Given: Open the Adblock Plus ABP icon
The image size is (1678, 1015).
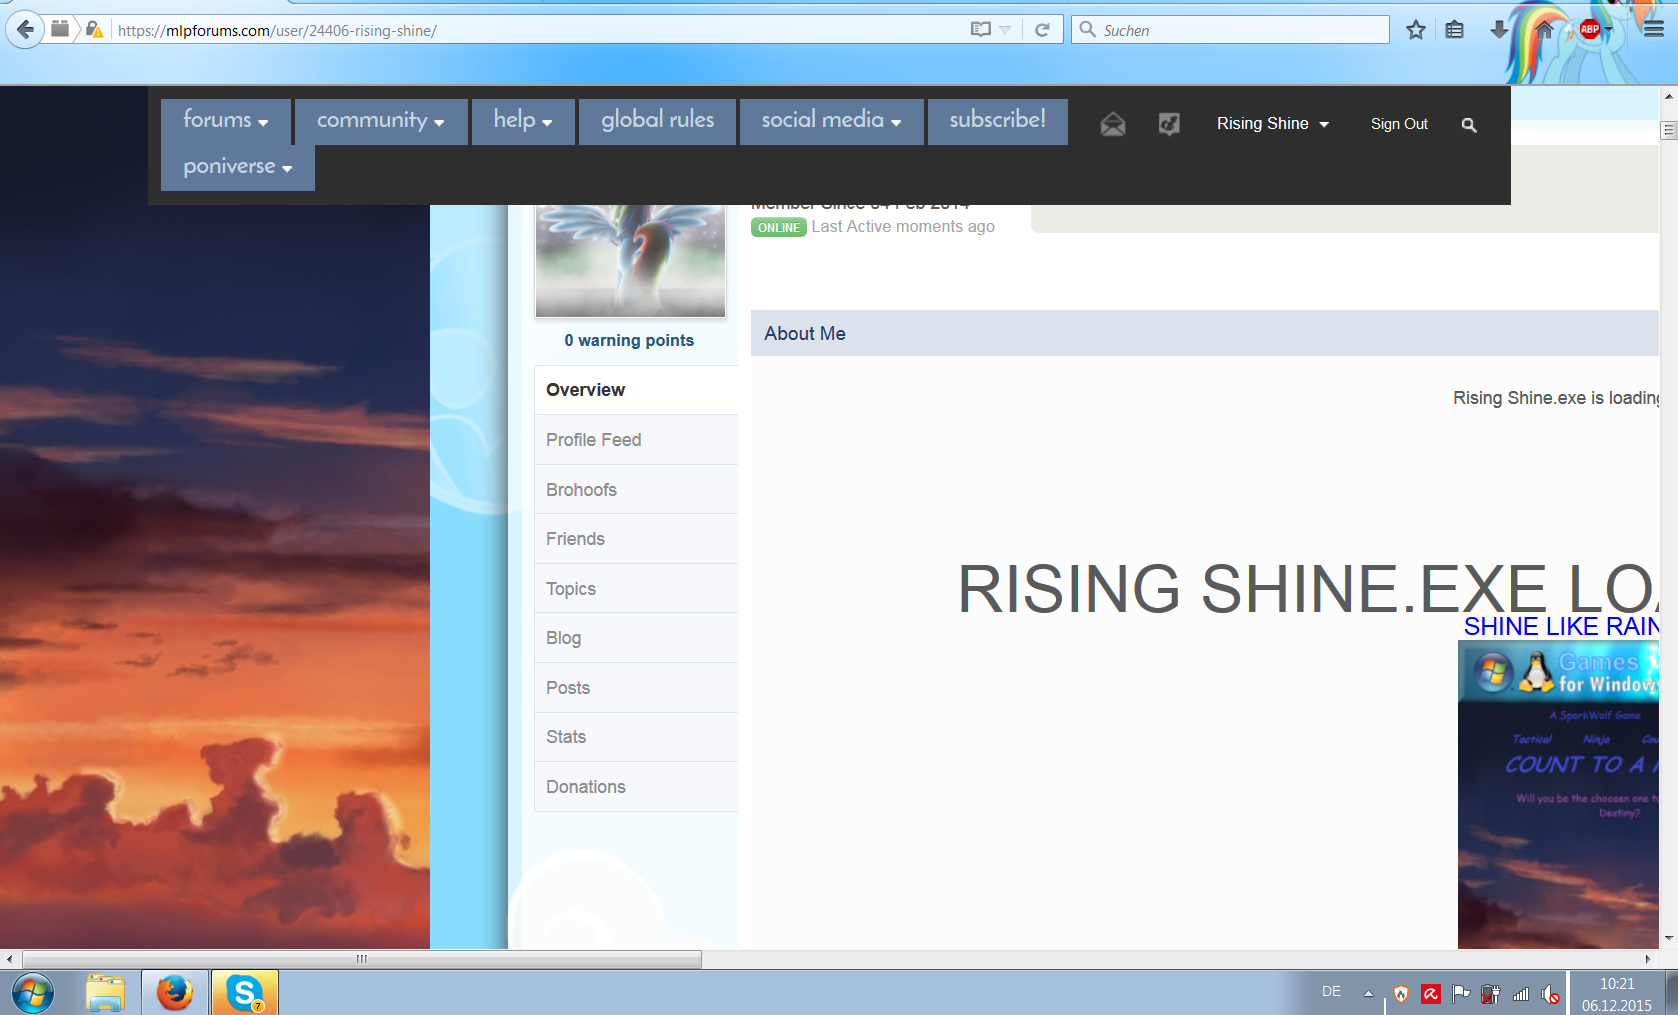Looking at the screenshot, I should point(1590,29).
